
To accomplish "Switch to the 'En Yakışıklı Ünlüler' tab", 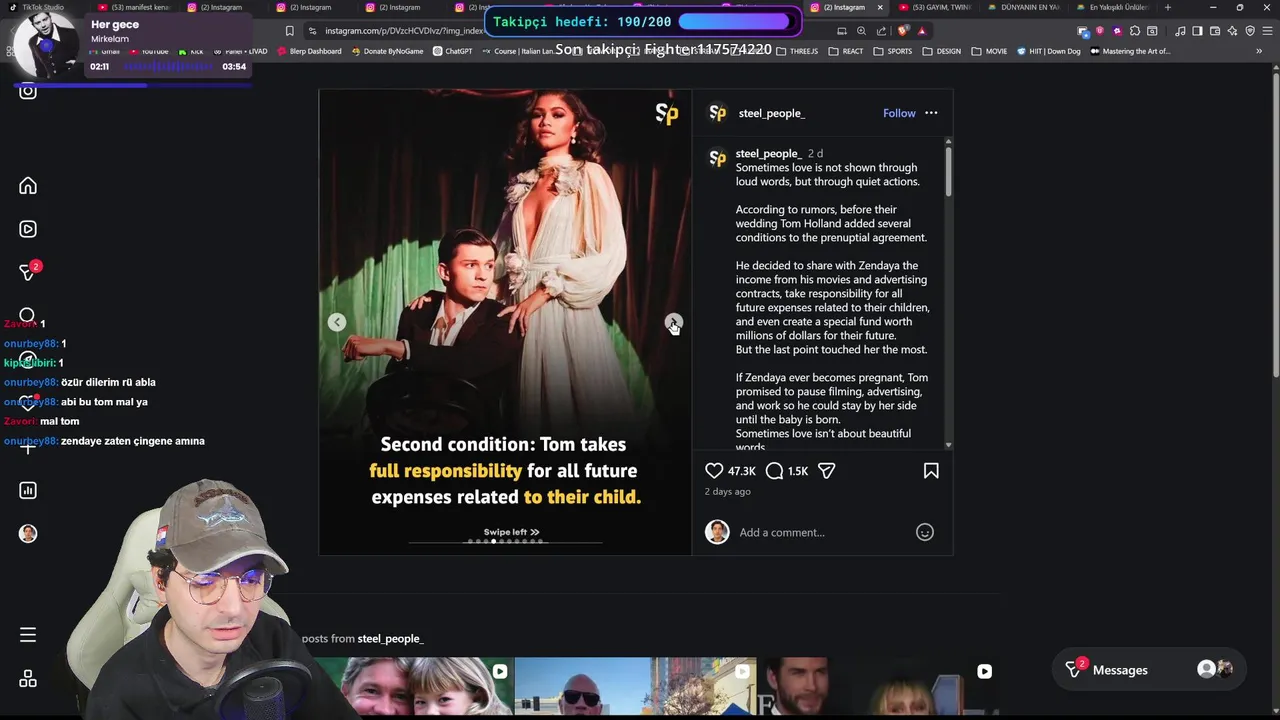I will point(1112,7).
